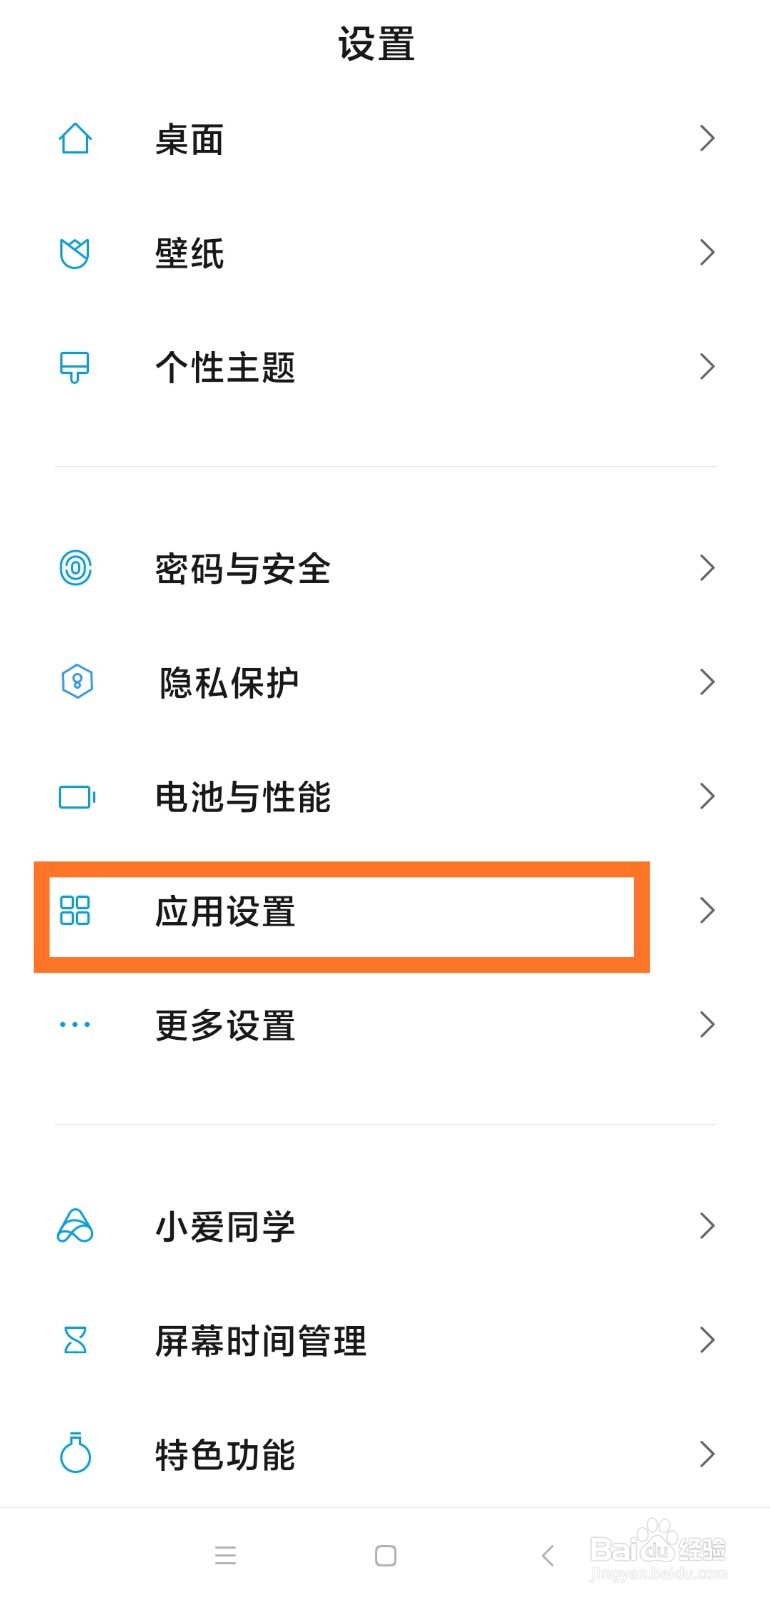The height and width of the screenshot is (1600, 770).
Task: Click the 密码与安全 fingerprint icon
Action: point(75,568)
